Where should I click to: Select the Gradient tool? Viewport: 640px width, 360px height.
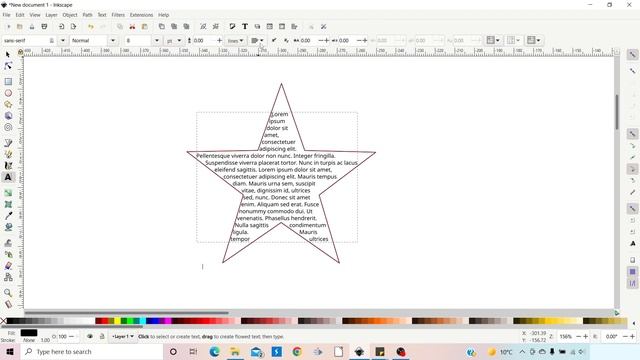(8, 193)
